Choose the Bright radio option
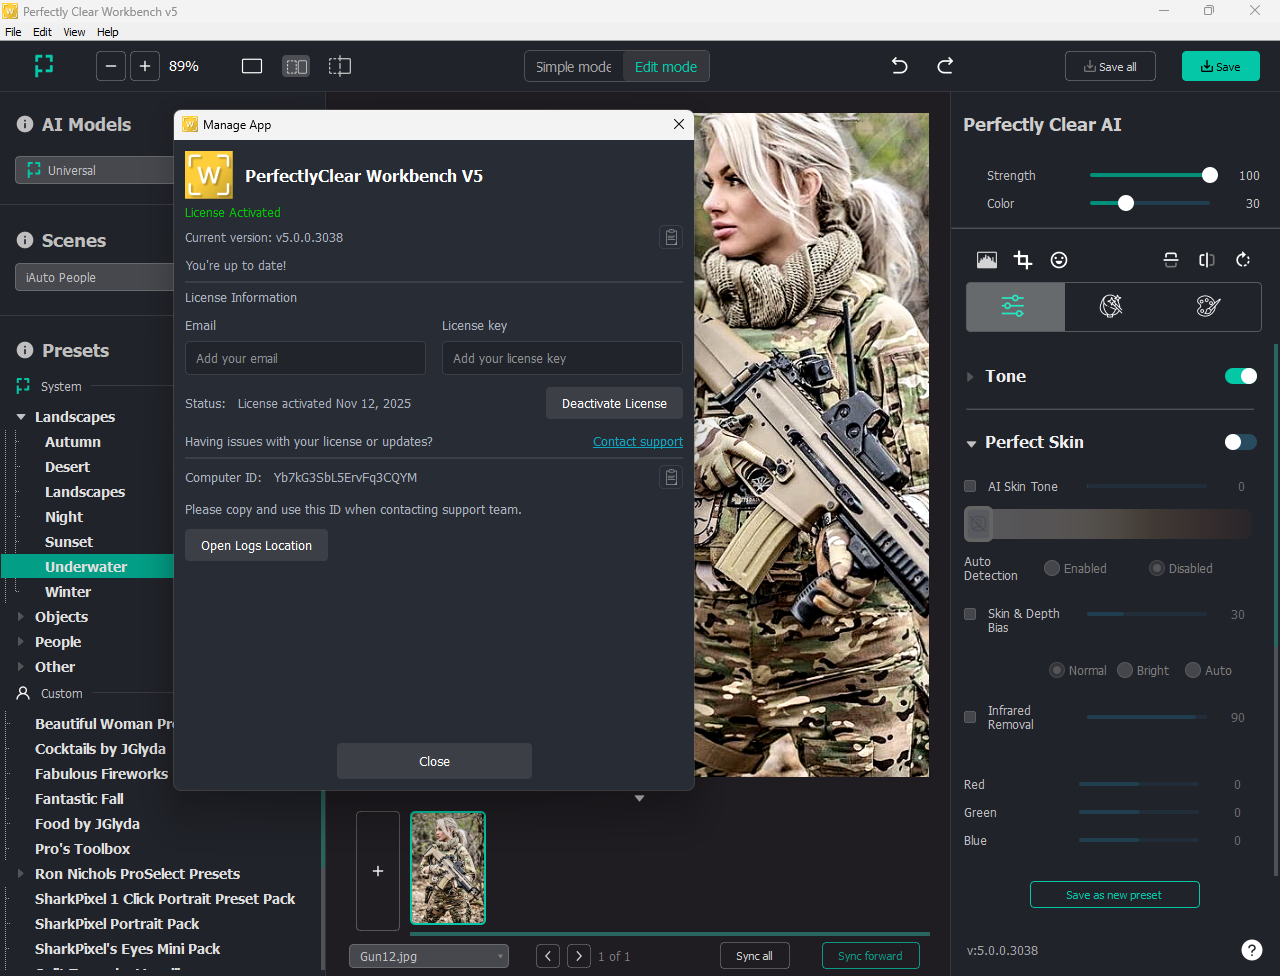 [1125, 670]
